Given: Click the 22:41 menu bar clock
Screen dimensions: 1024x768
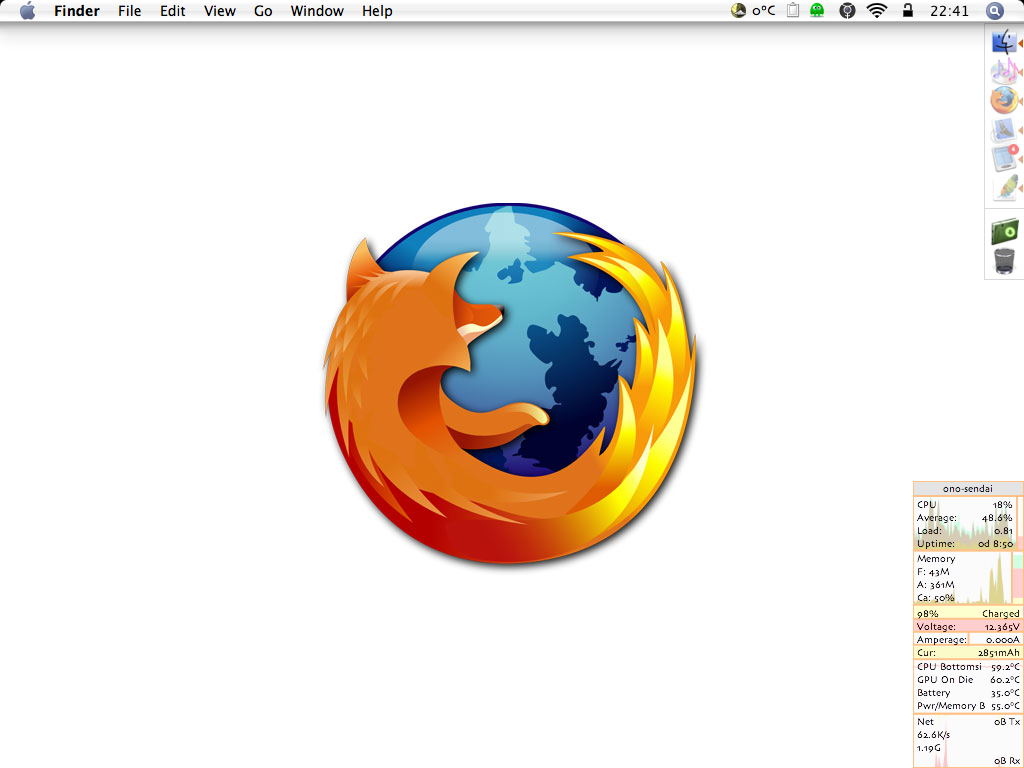Looking at the screenshot, I should (950, 11).
